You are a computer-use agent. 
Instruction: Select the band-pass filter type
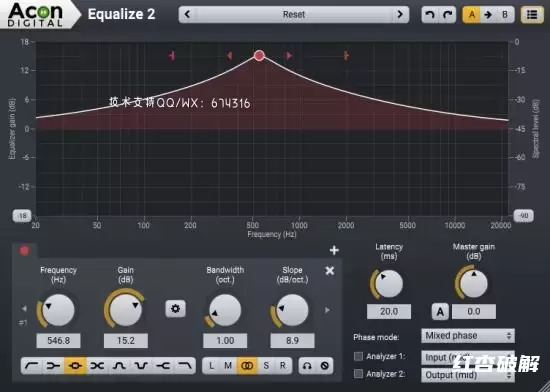(x=119, y=366)
